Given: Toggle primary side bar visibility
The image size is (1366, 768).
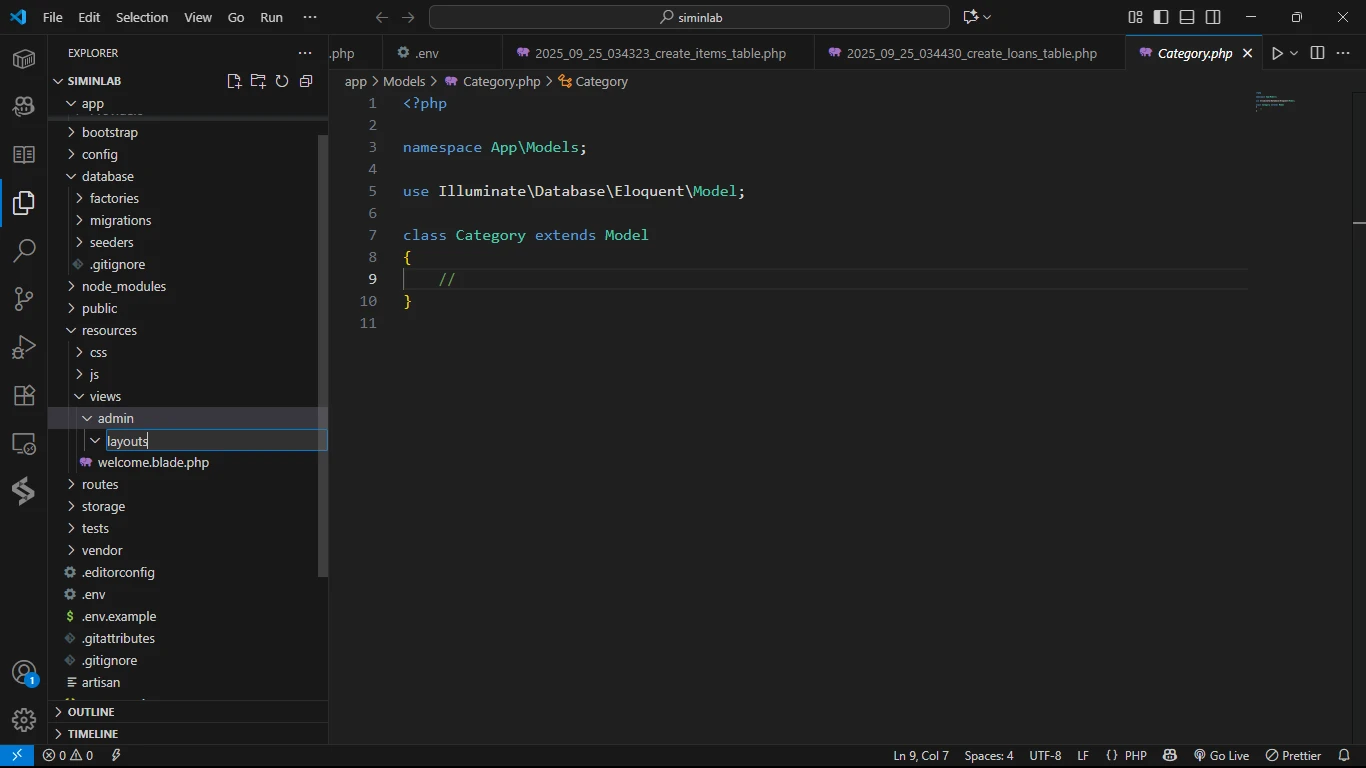Looking at the screenshot, I should point(1161,17).
